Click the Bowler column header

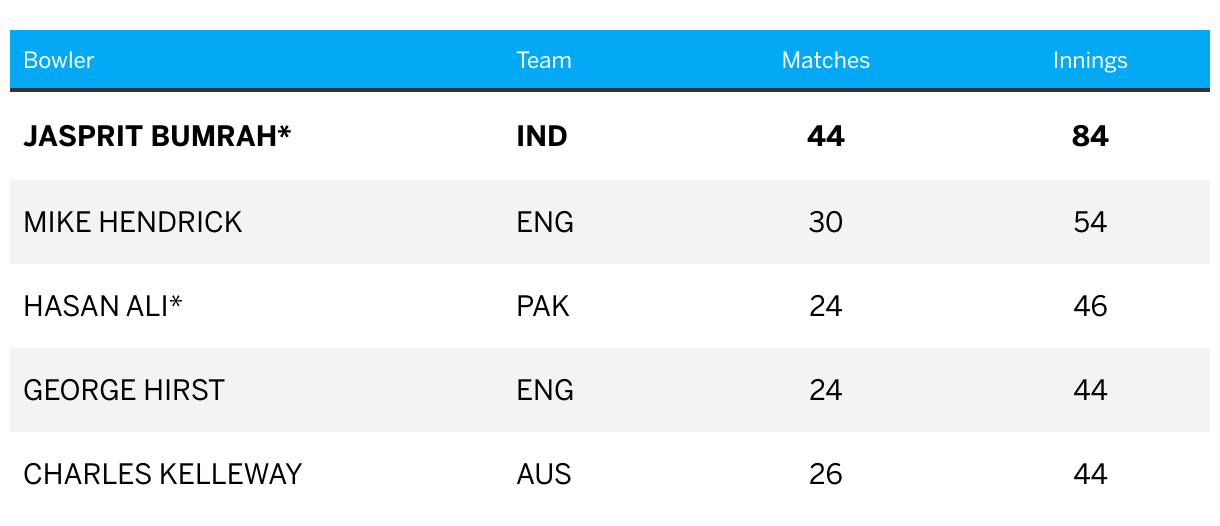[59, 60]
